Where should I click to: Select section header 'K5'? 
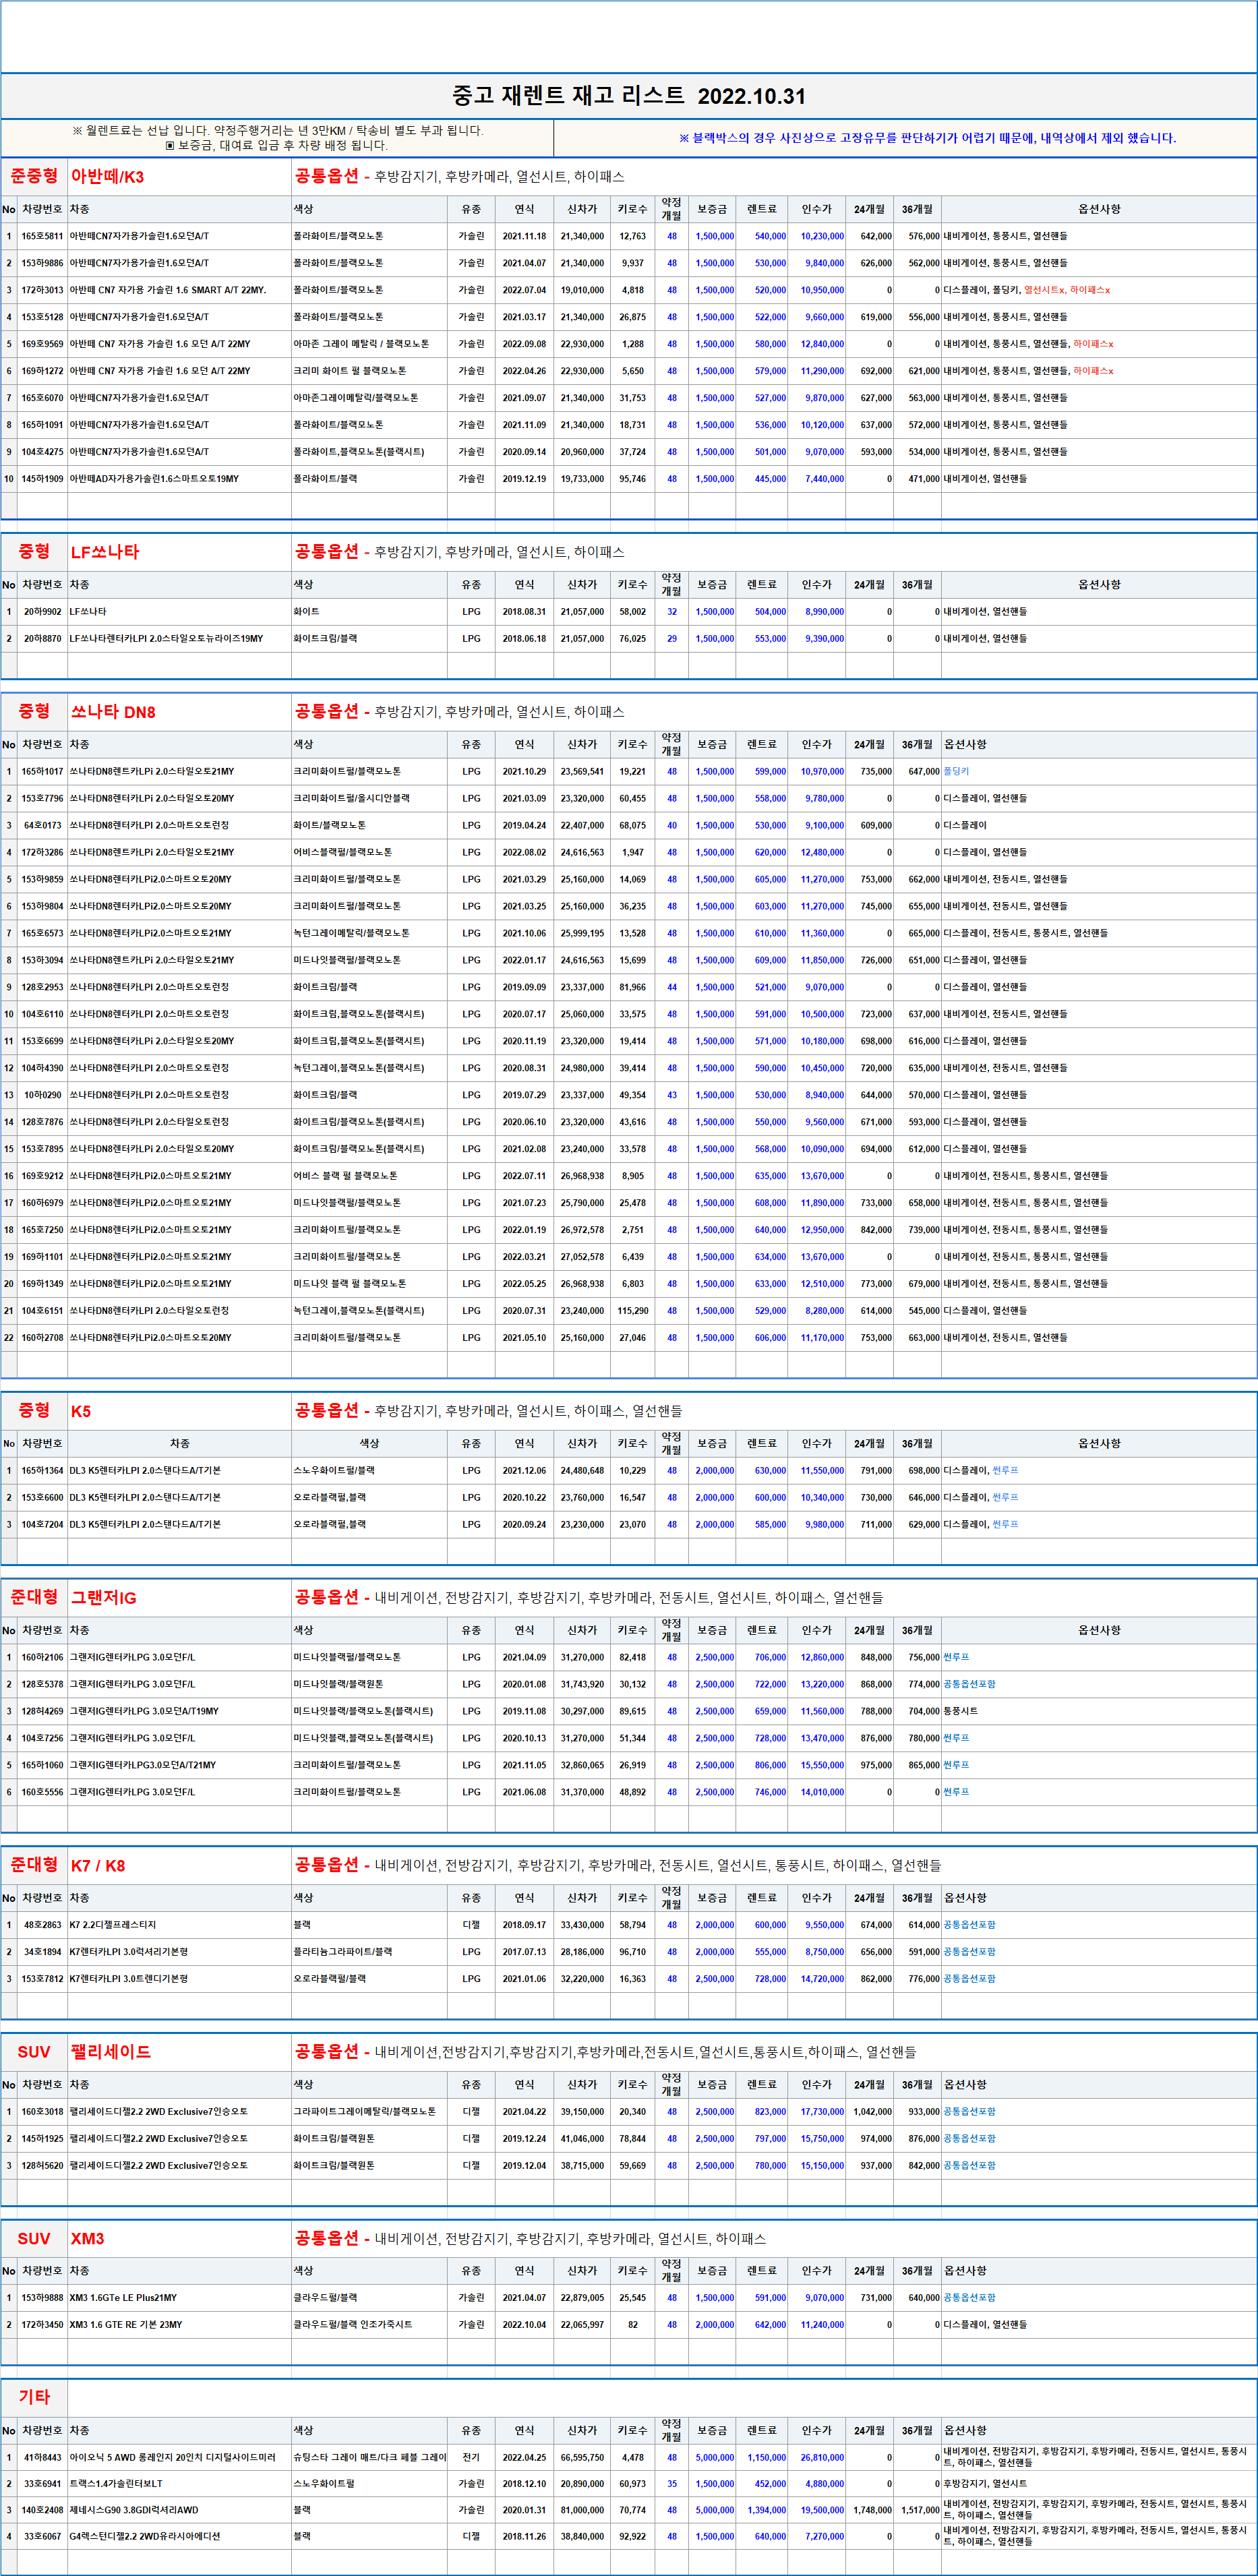coord(81,1411)
